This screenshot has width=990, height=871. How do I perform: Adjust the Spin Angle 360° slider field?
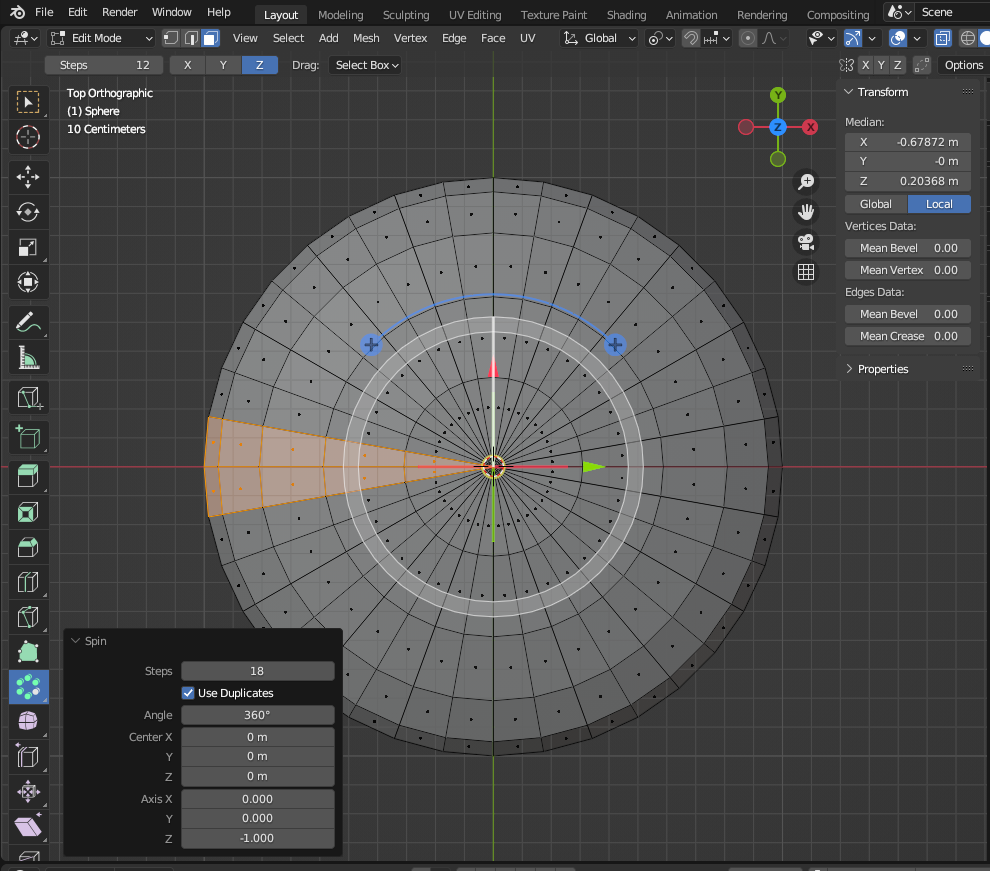click(257, 715)
